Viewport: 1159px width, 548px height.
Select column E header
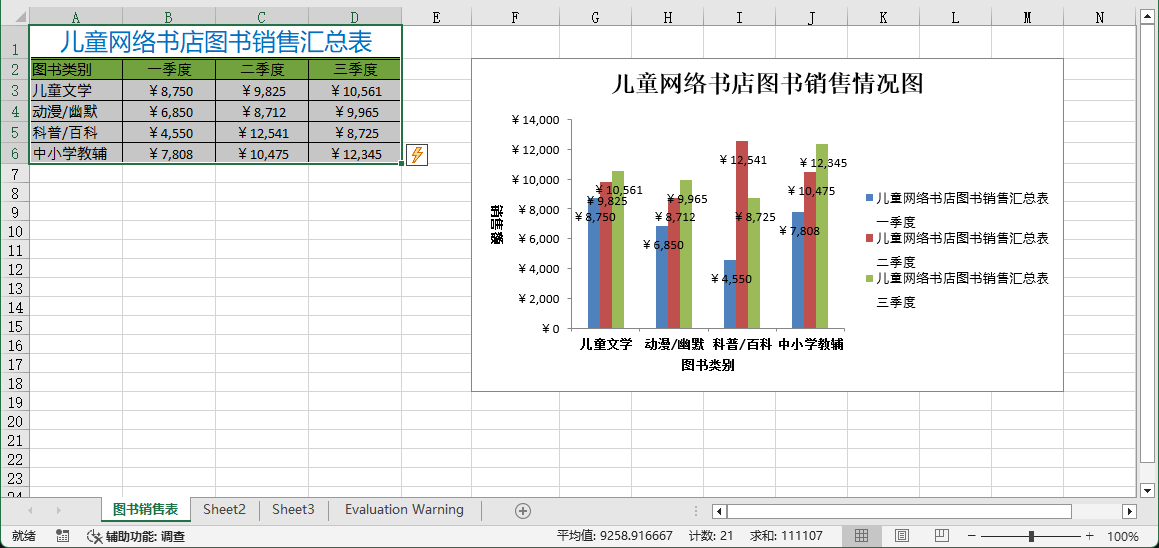pos(436,17)
